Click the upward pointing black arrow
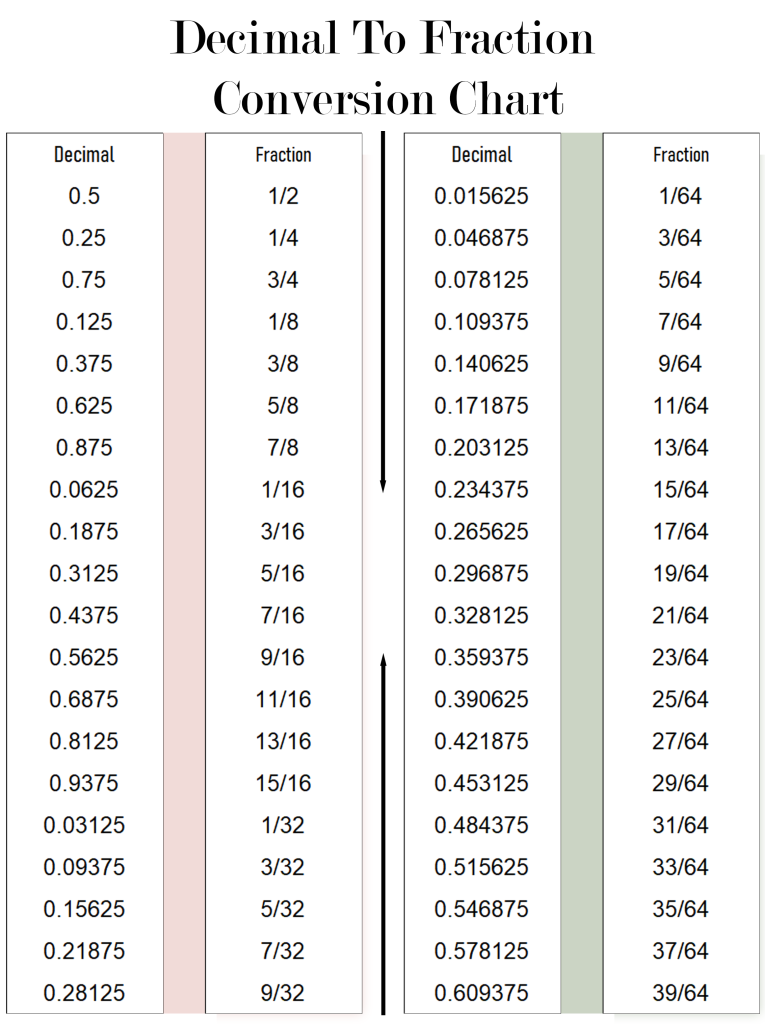This screenshot has height=1024, width=765. click(383, 834)
